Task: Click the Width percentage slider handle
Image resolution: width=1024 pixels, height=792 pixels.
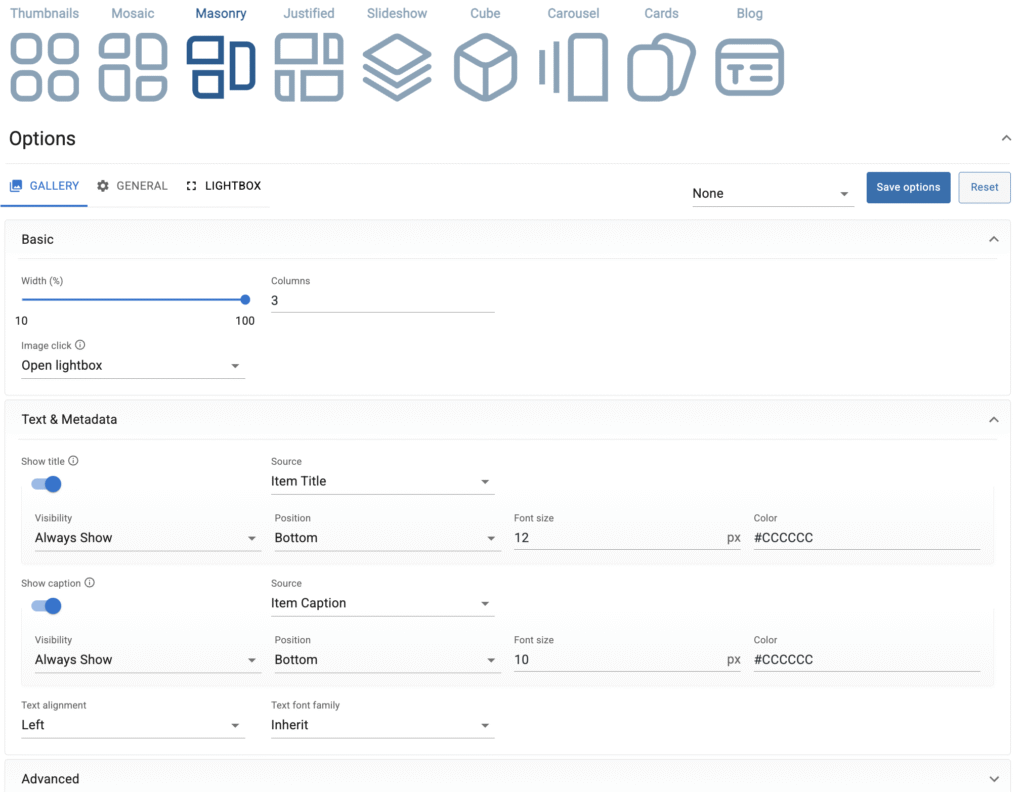Action: point(245,299)
